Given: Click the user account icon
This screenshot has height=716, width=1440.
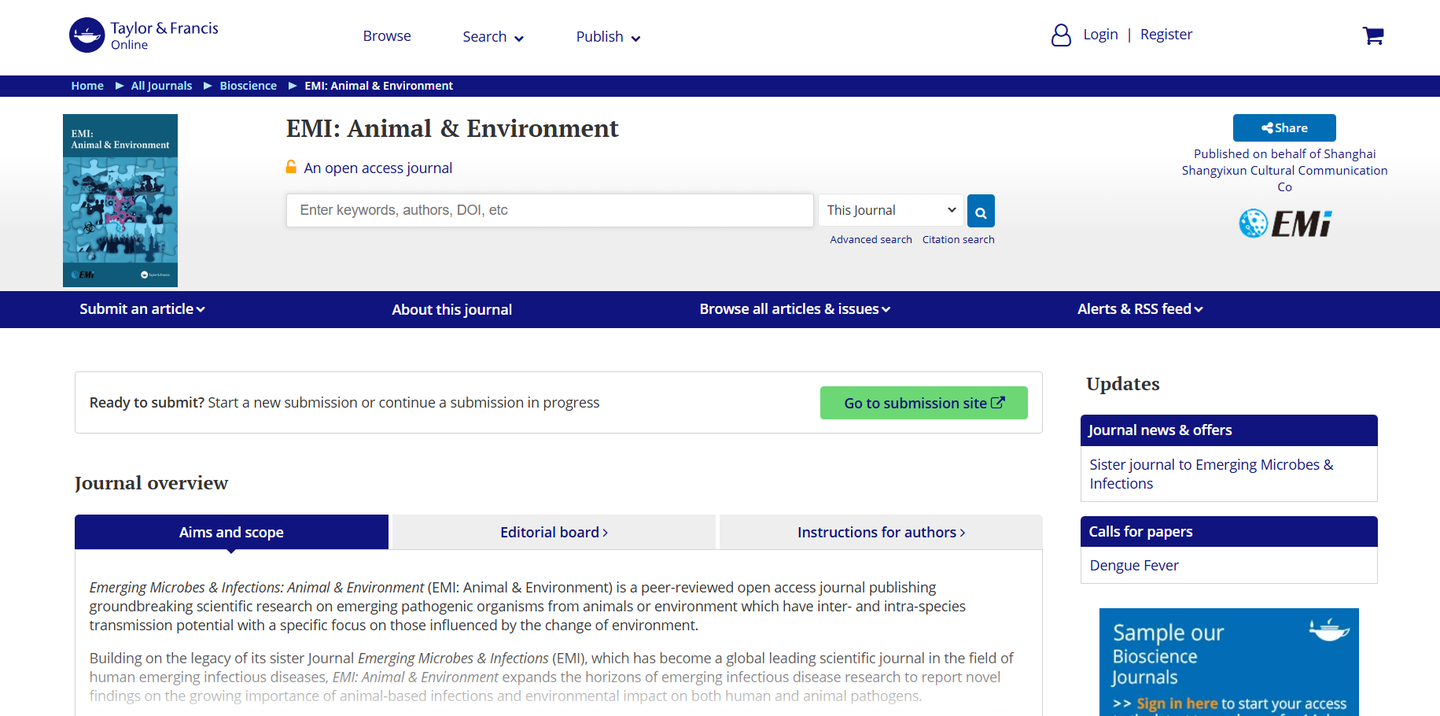Looking at the screenshot, I should tap(1061, 36).
